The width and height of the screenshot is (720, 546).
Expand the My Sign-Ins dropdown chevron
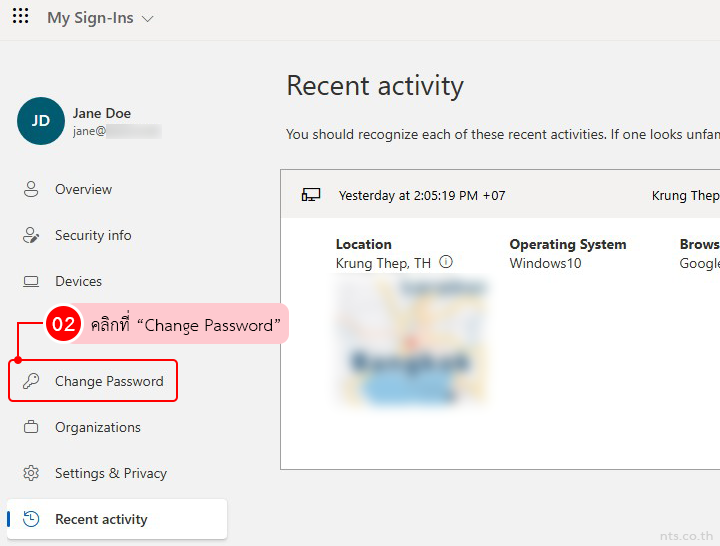click(148, 19)
